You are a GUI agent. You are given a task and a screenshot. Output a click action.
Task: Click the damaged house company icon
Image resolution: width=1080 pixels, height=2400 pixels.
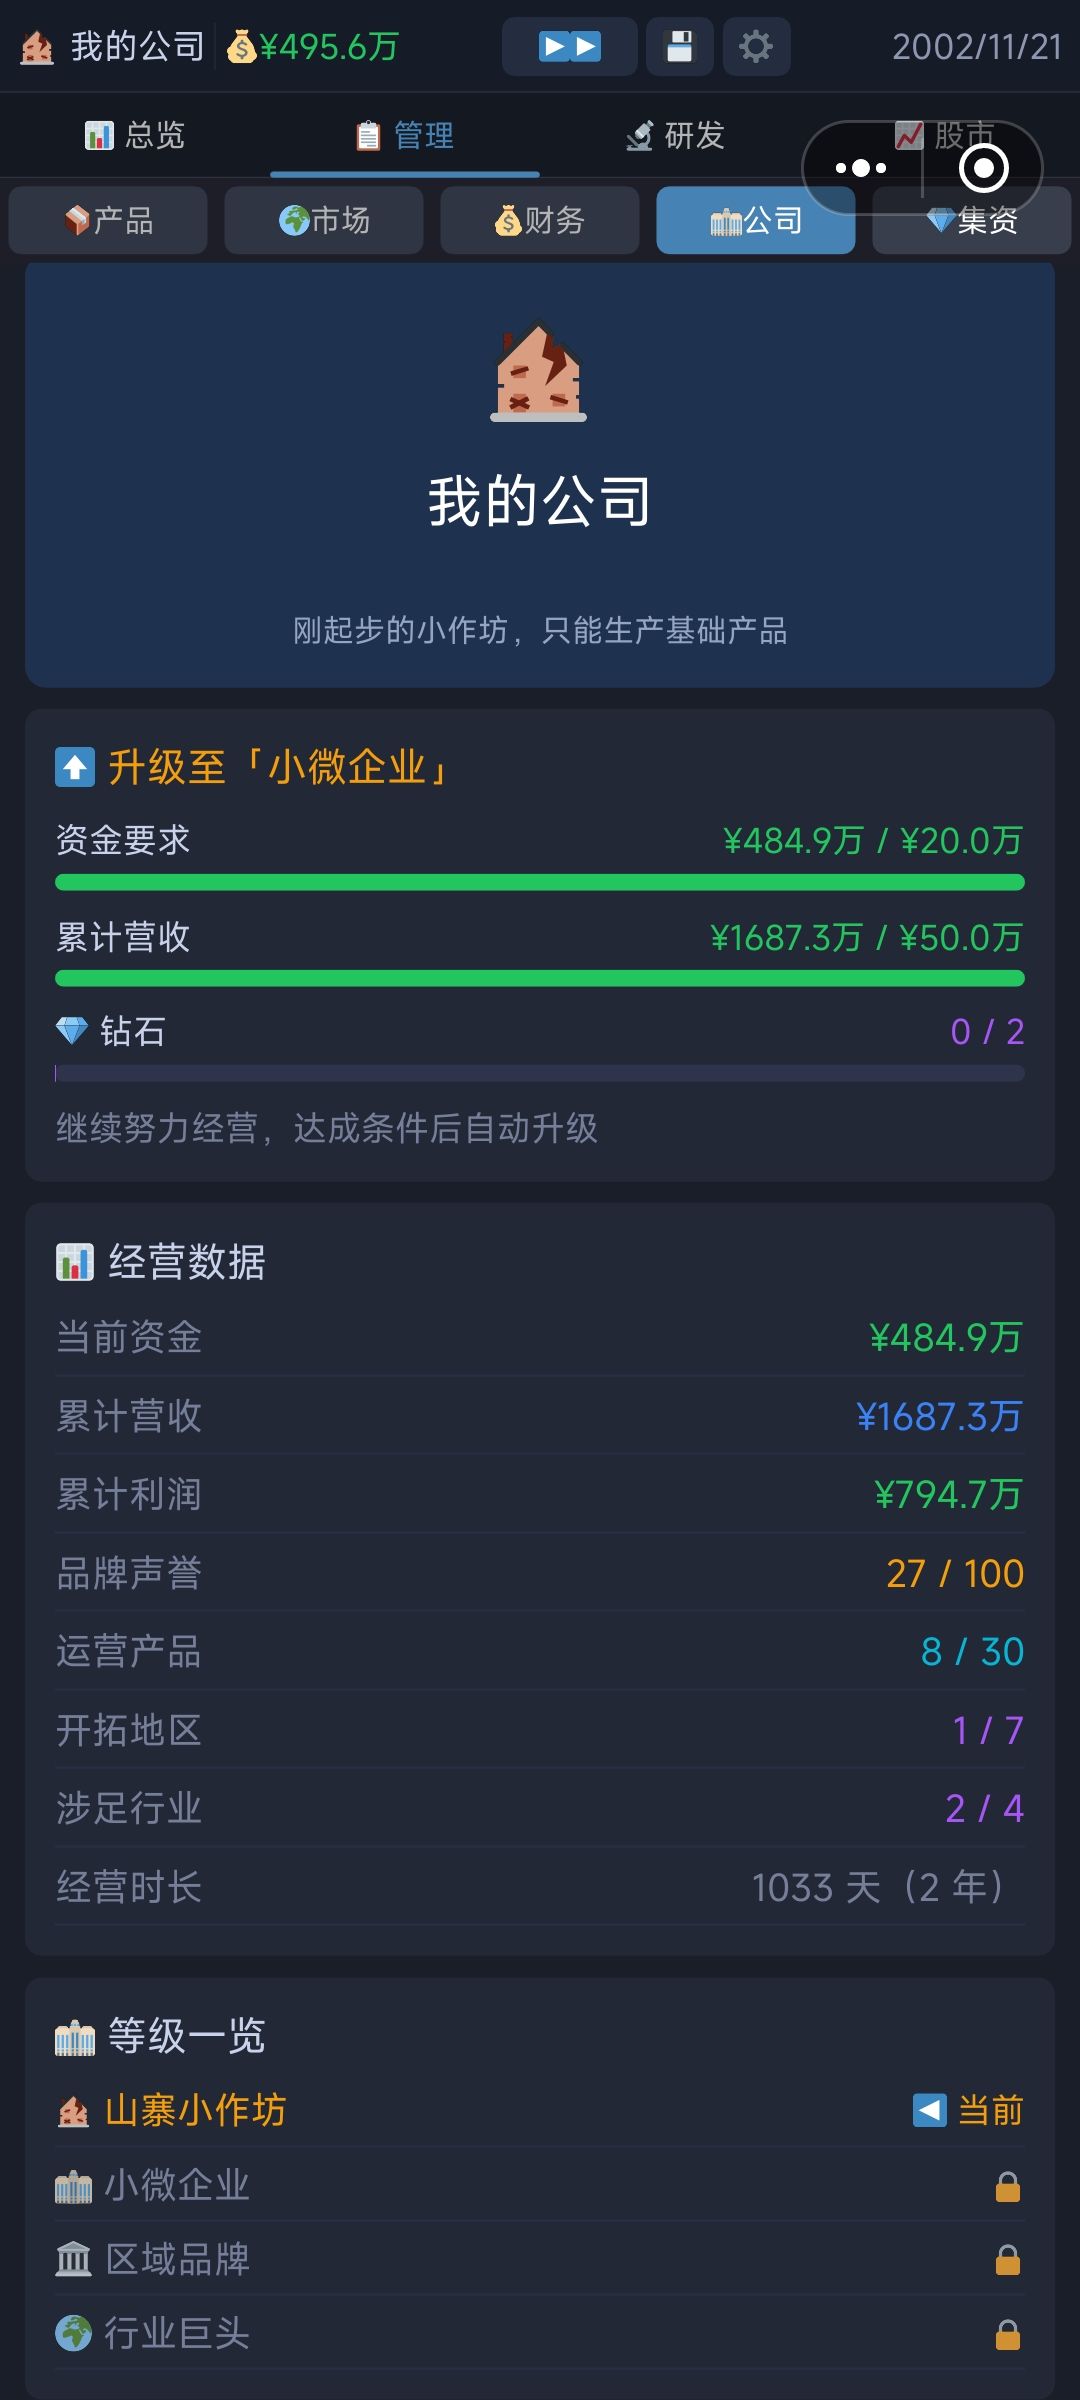tap(539, 371)
